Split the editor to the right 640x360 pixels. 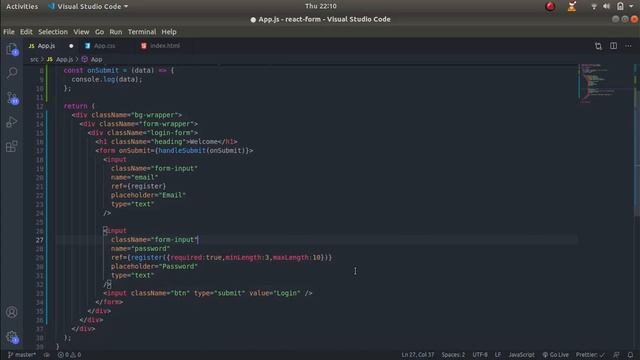(613, 46)
